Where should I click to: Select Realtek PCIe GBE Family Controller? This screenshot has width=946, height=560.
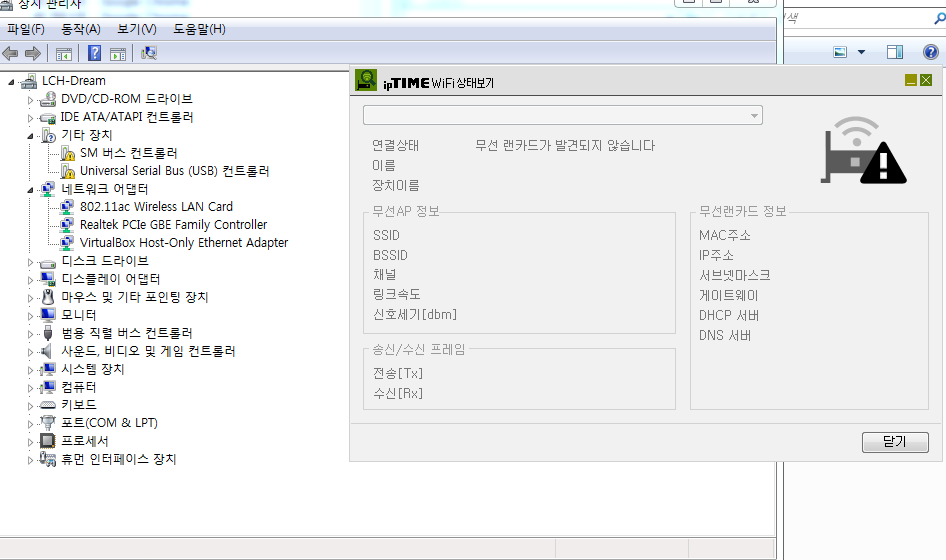pos(173,225)
